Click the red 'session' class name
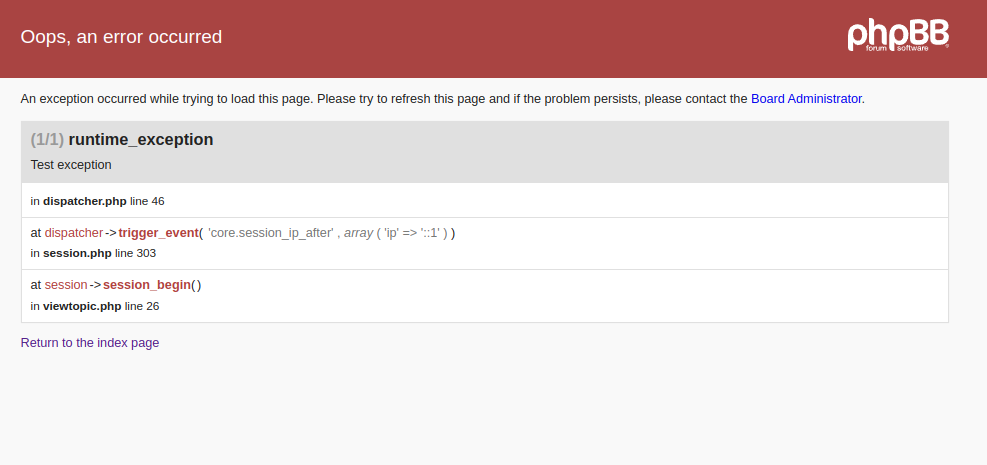This screenshot has height=465, width=987. [x=66, y=285]
